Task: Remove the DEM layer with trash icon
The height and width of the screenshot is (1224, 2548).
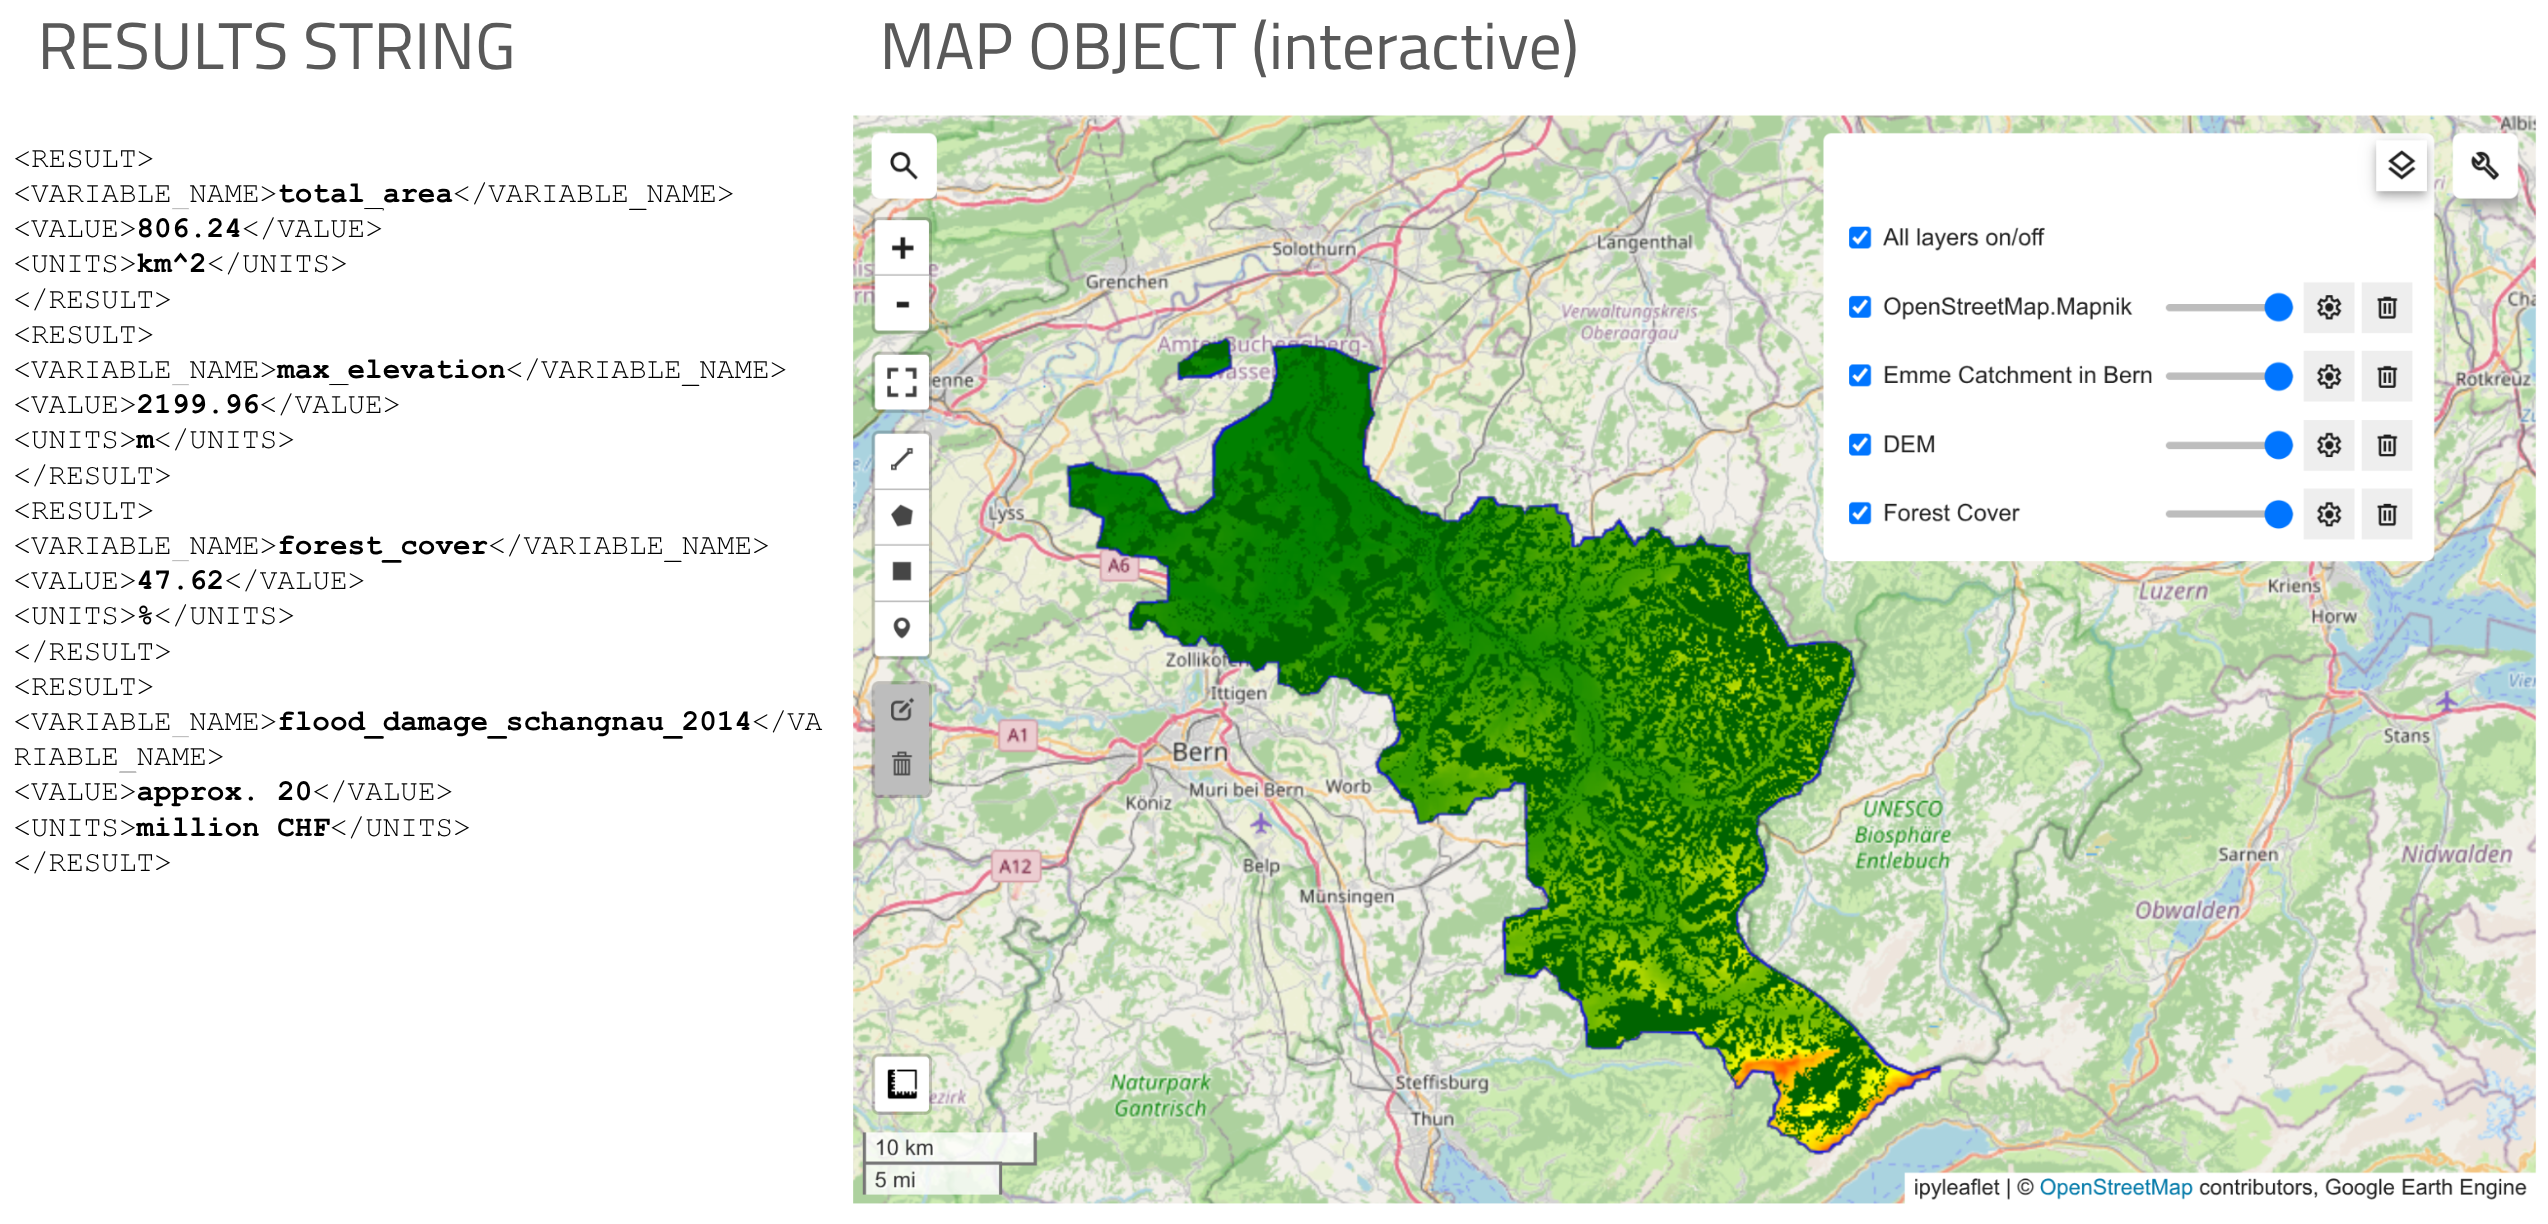Action: pos(2387,445)
